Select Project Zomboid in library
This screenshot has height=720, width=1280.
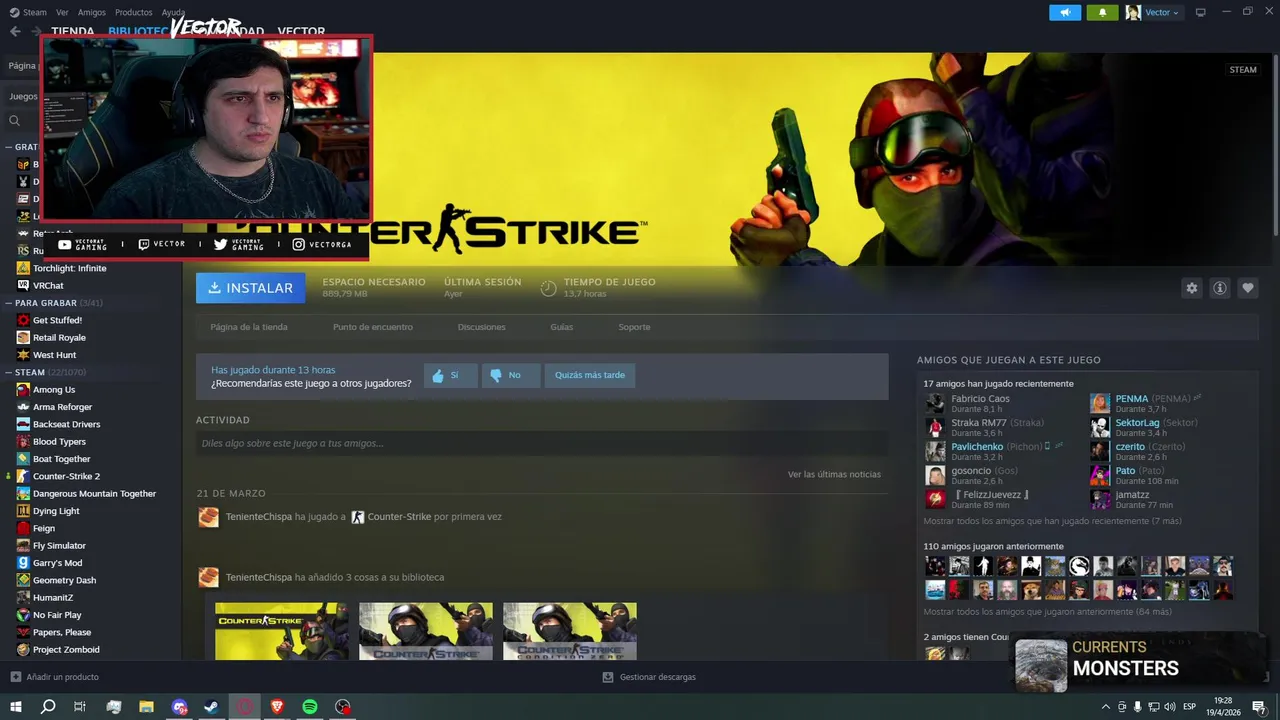pos(66,649)
